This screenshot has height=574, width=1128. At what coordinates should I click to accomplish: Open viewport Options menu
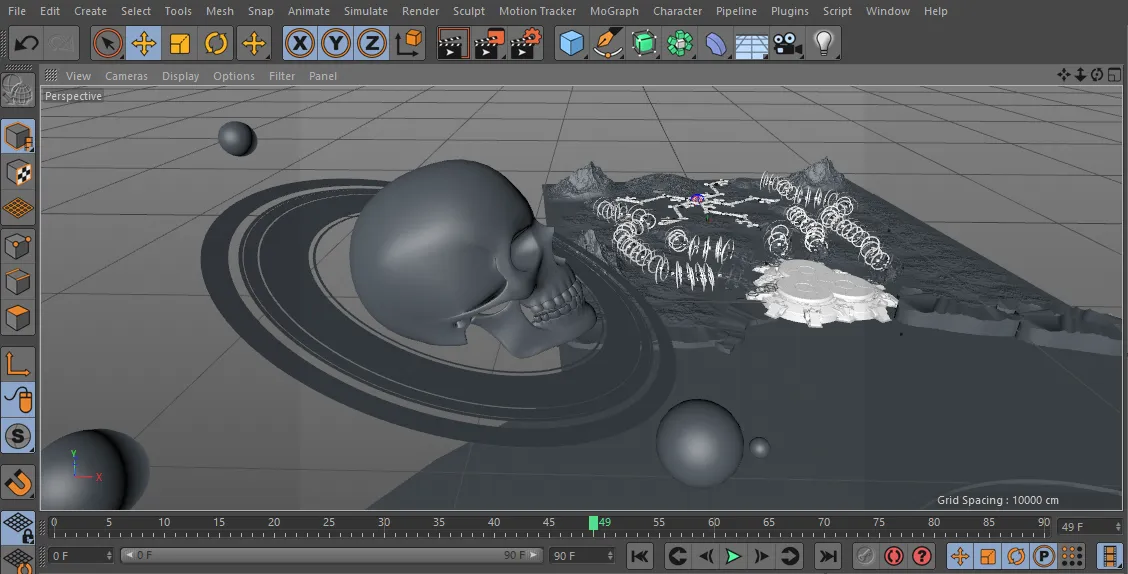tap(234, 76)
